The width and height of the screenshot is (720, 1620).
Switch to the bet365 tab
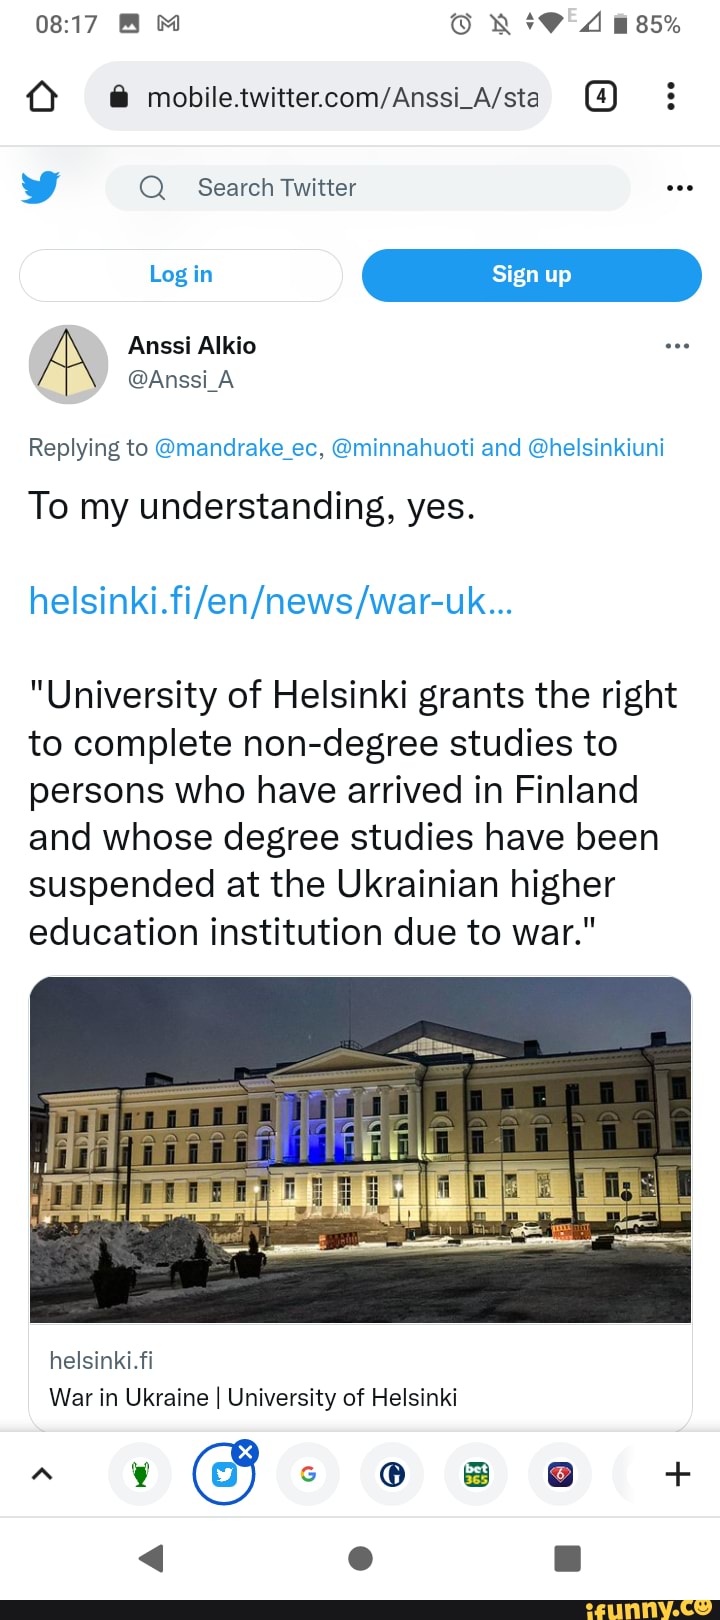(x=476, y=1473)
